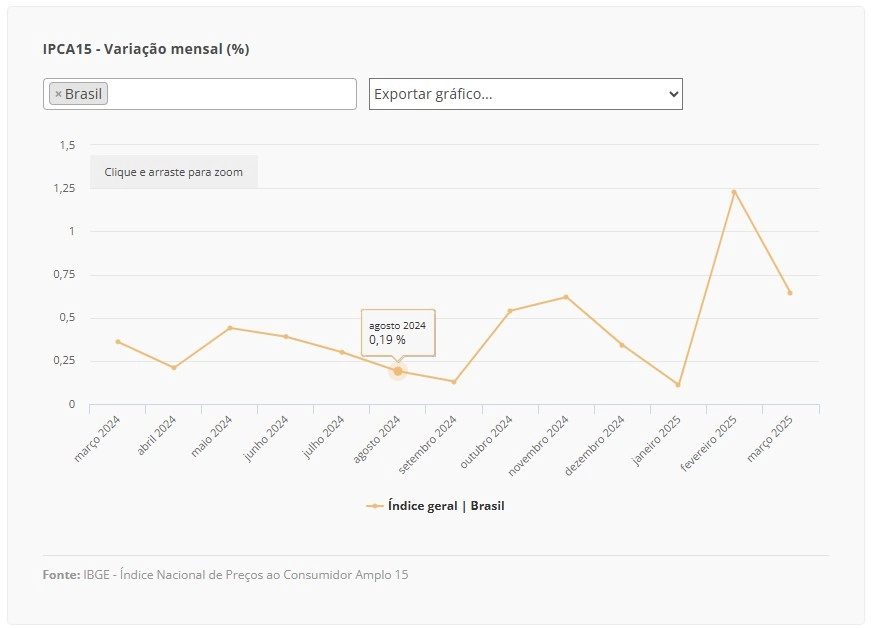Screen dimensions: 871x628
Task: Select the março 2025 data point
Action: (790, 293)
